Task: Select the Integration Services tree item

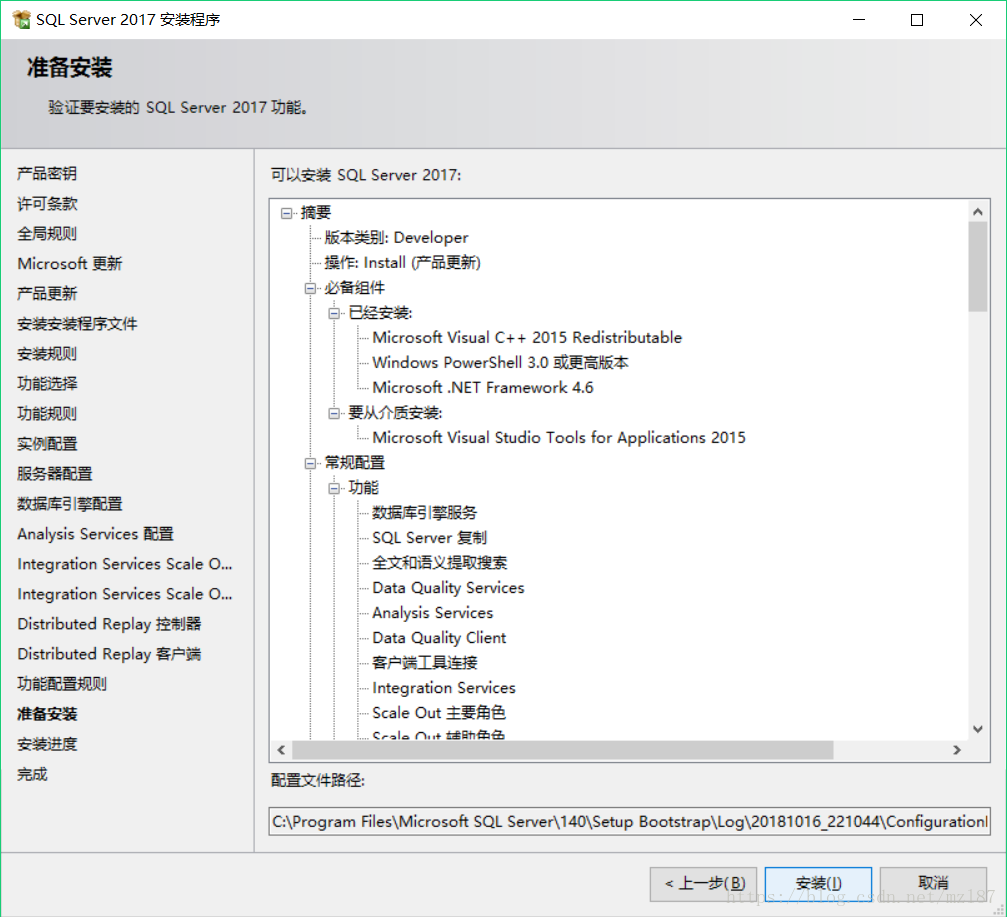Action: [x=444, y=688]
